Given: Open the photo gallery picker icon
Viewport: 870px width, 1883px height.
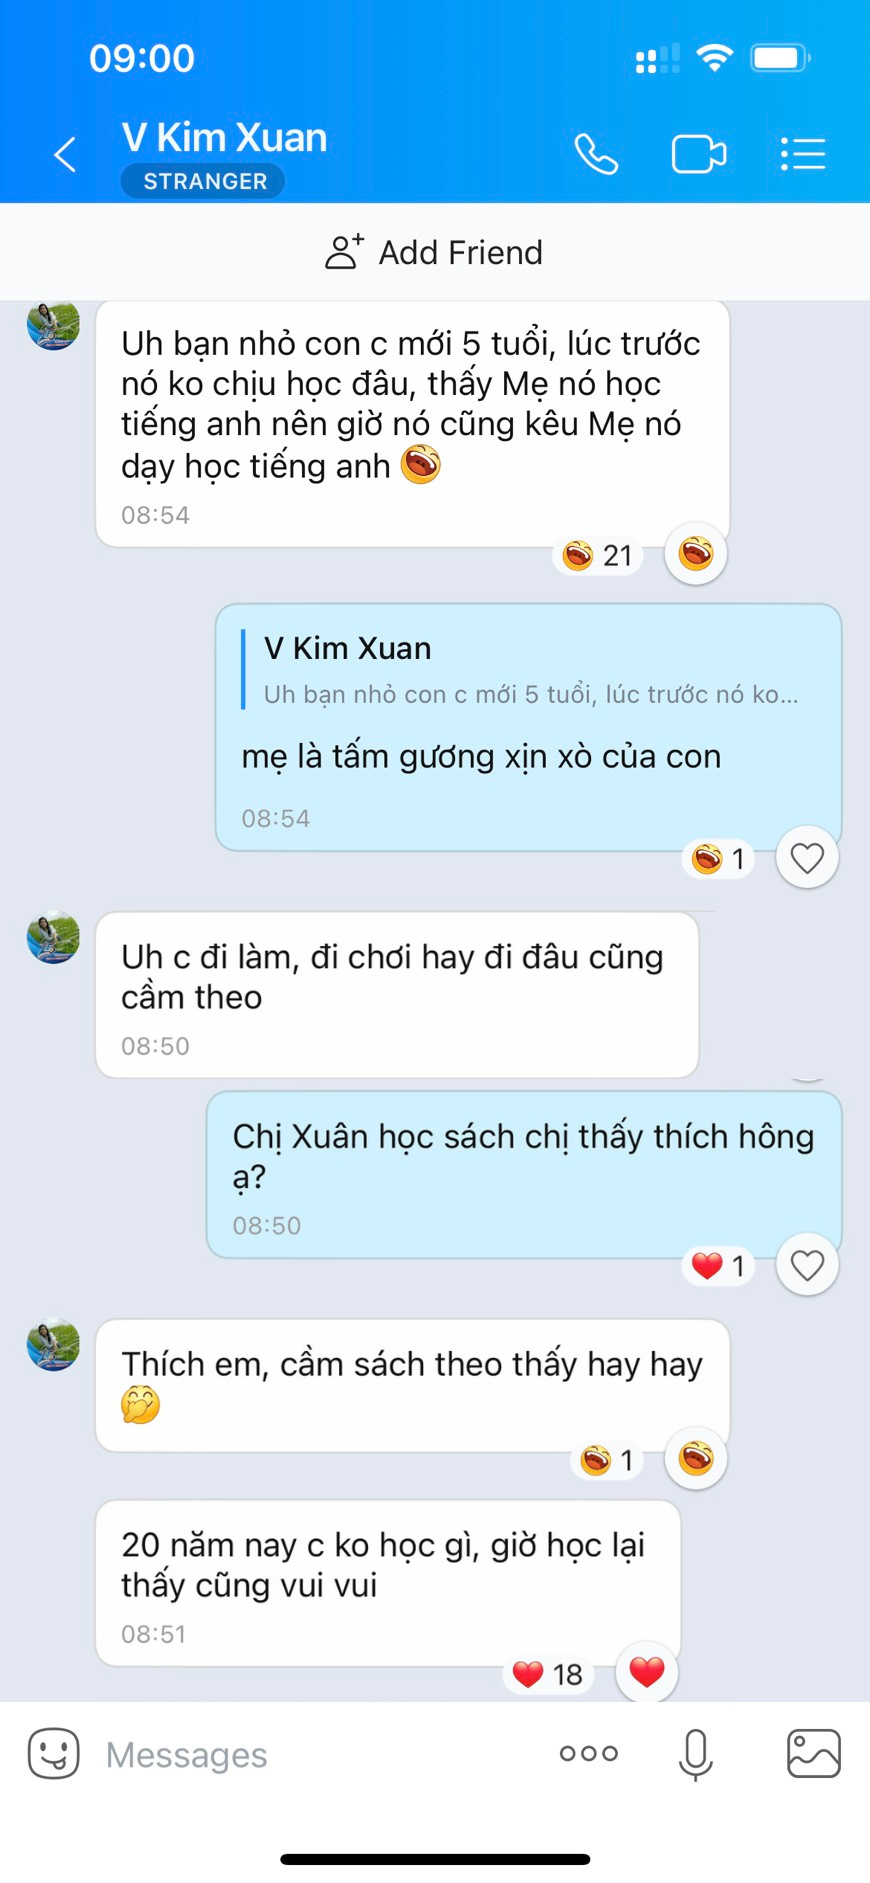Looking at the screenshot, I should (814, 1753).
